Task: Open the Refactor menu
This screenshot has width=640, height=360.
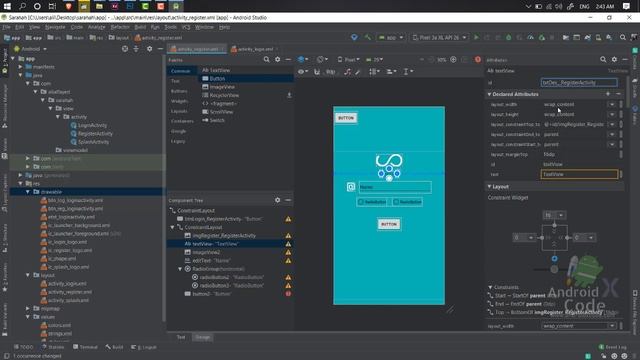Action: click(x=120, y=27)
